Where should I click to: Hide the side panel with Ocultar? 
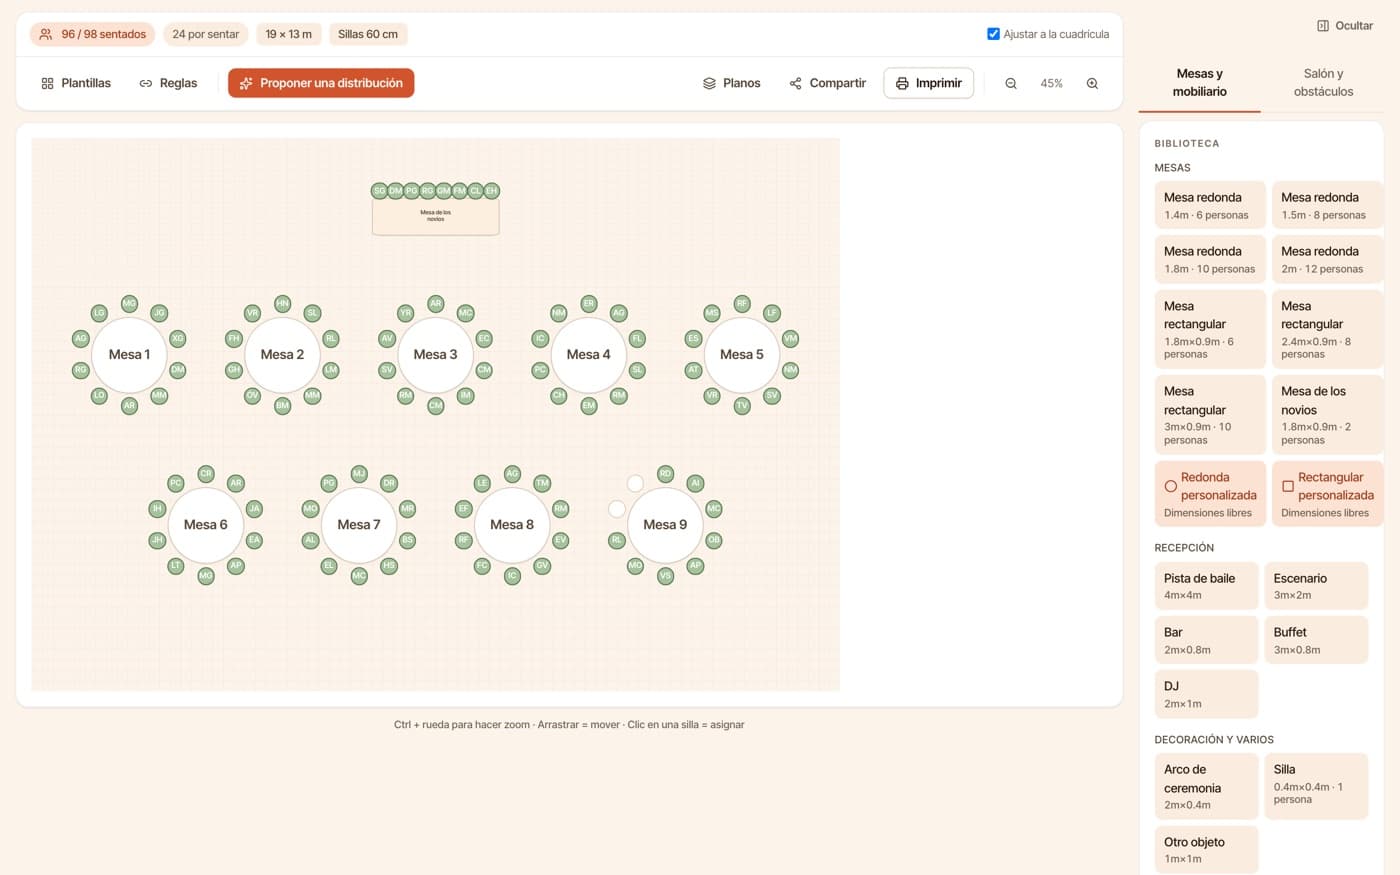[1345, 26]
